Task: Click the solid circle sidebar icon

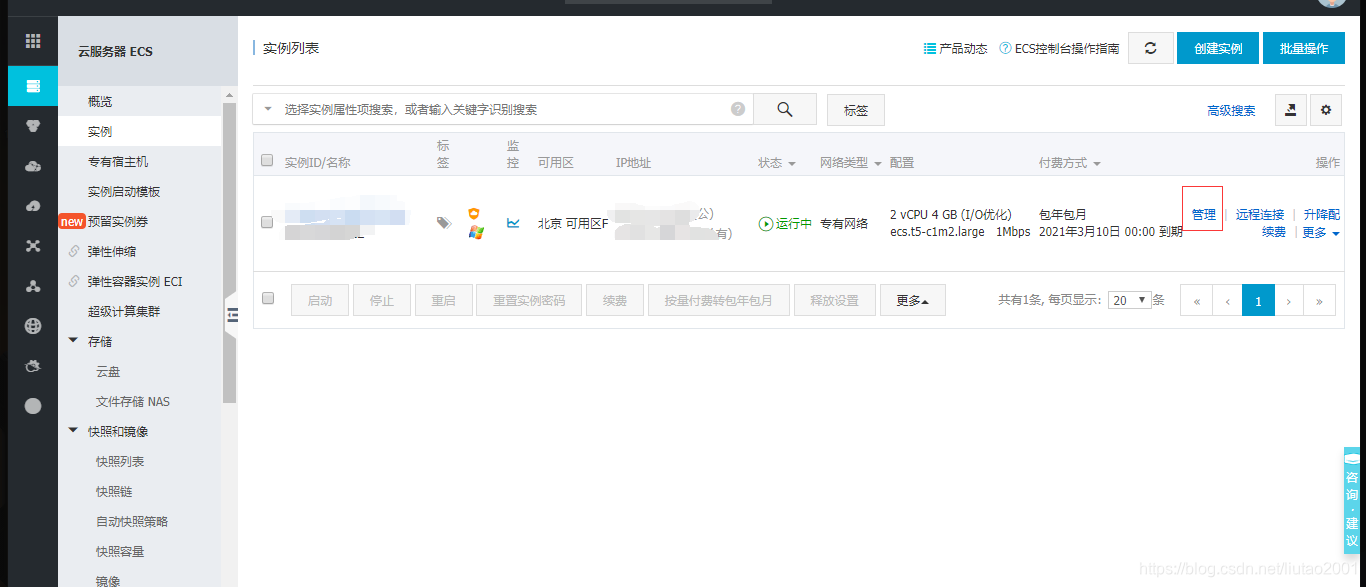Action: (33, 406)
